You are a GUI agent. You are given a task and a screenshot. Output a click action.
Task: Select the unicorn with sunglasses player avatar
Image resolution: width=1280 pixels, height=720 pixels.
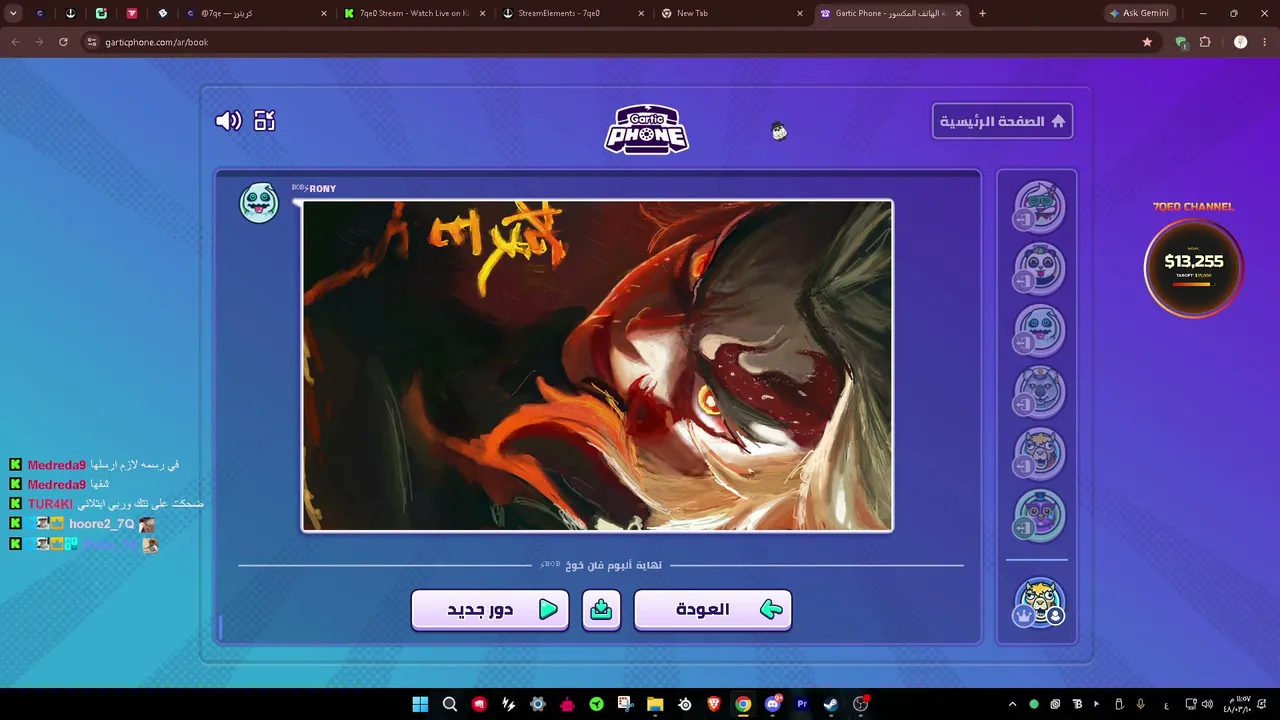[x=1039, y=207]
